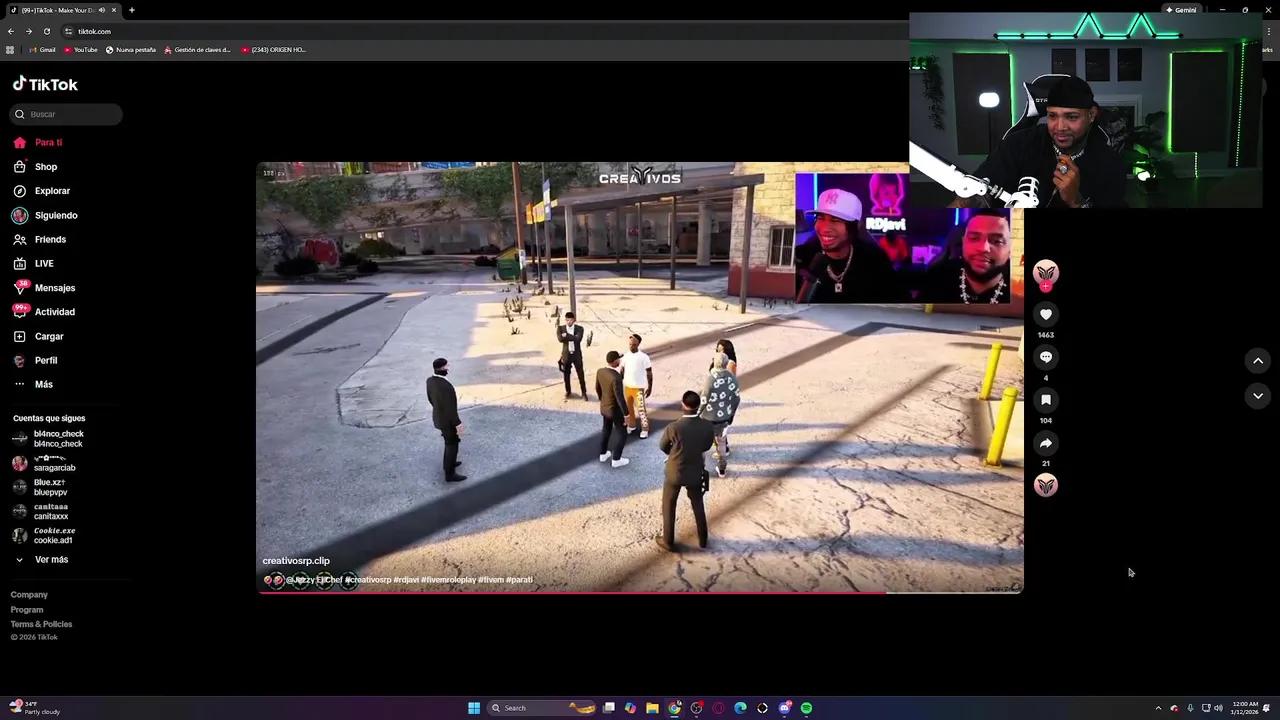Go back in browser
1280x720 pixels.
coord(11,31)
